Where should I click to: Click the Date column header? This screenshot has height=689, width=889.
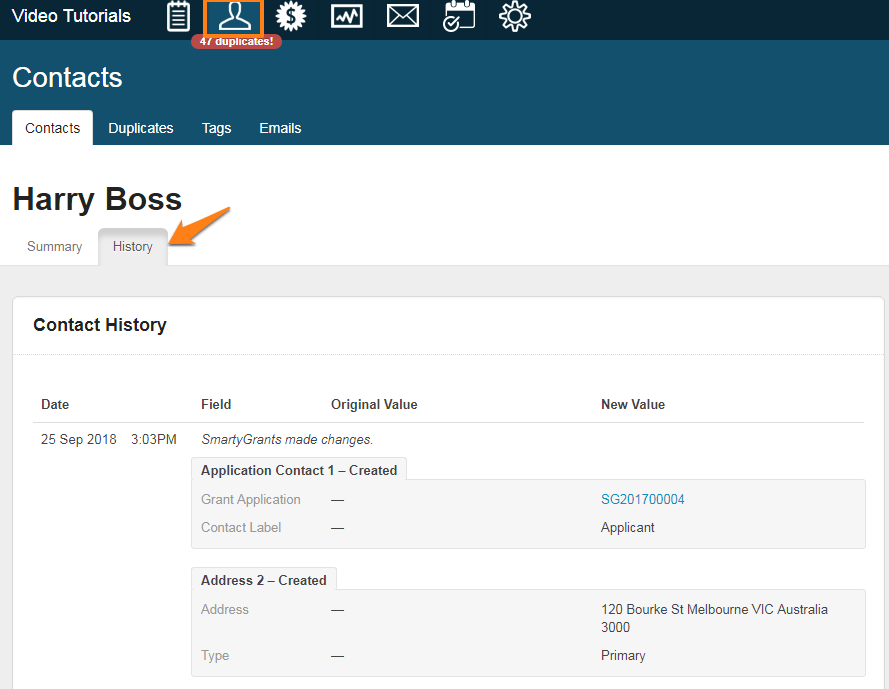(x=55, y=405)
